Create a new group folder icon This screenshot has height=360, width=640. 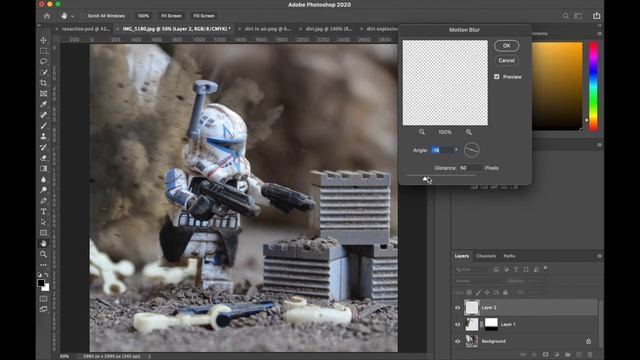point(568,355)
